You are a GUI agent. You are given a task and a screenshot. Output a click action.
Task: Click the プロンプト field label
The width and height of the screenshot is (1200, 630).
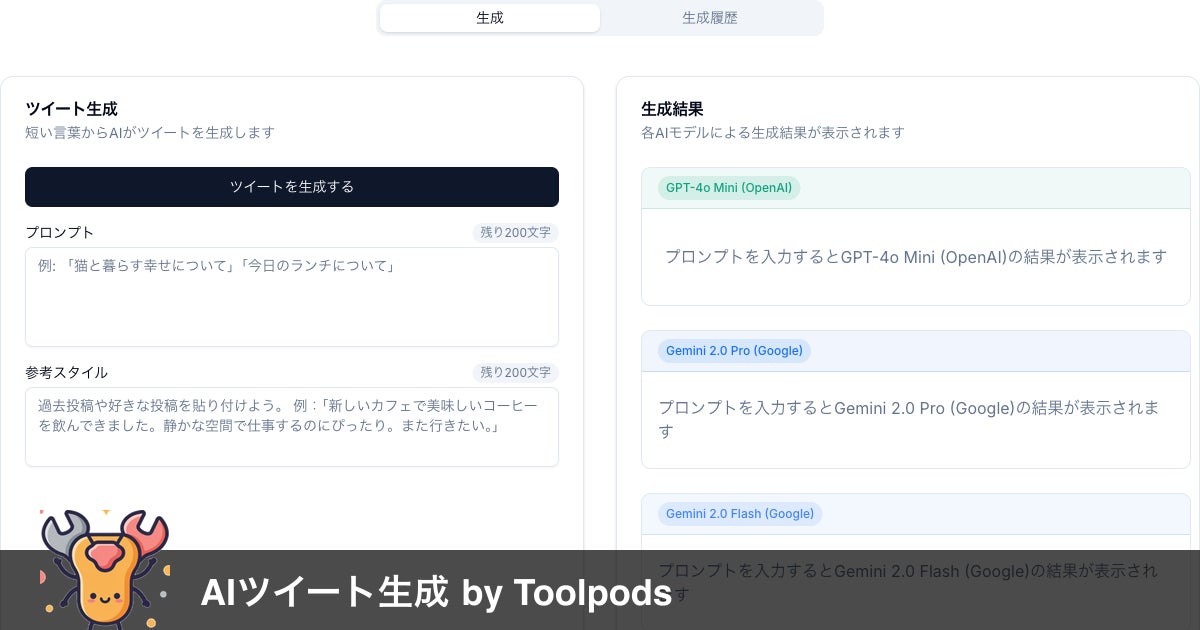click(59, 232)
